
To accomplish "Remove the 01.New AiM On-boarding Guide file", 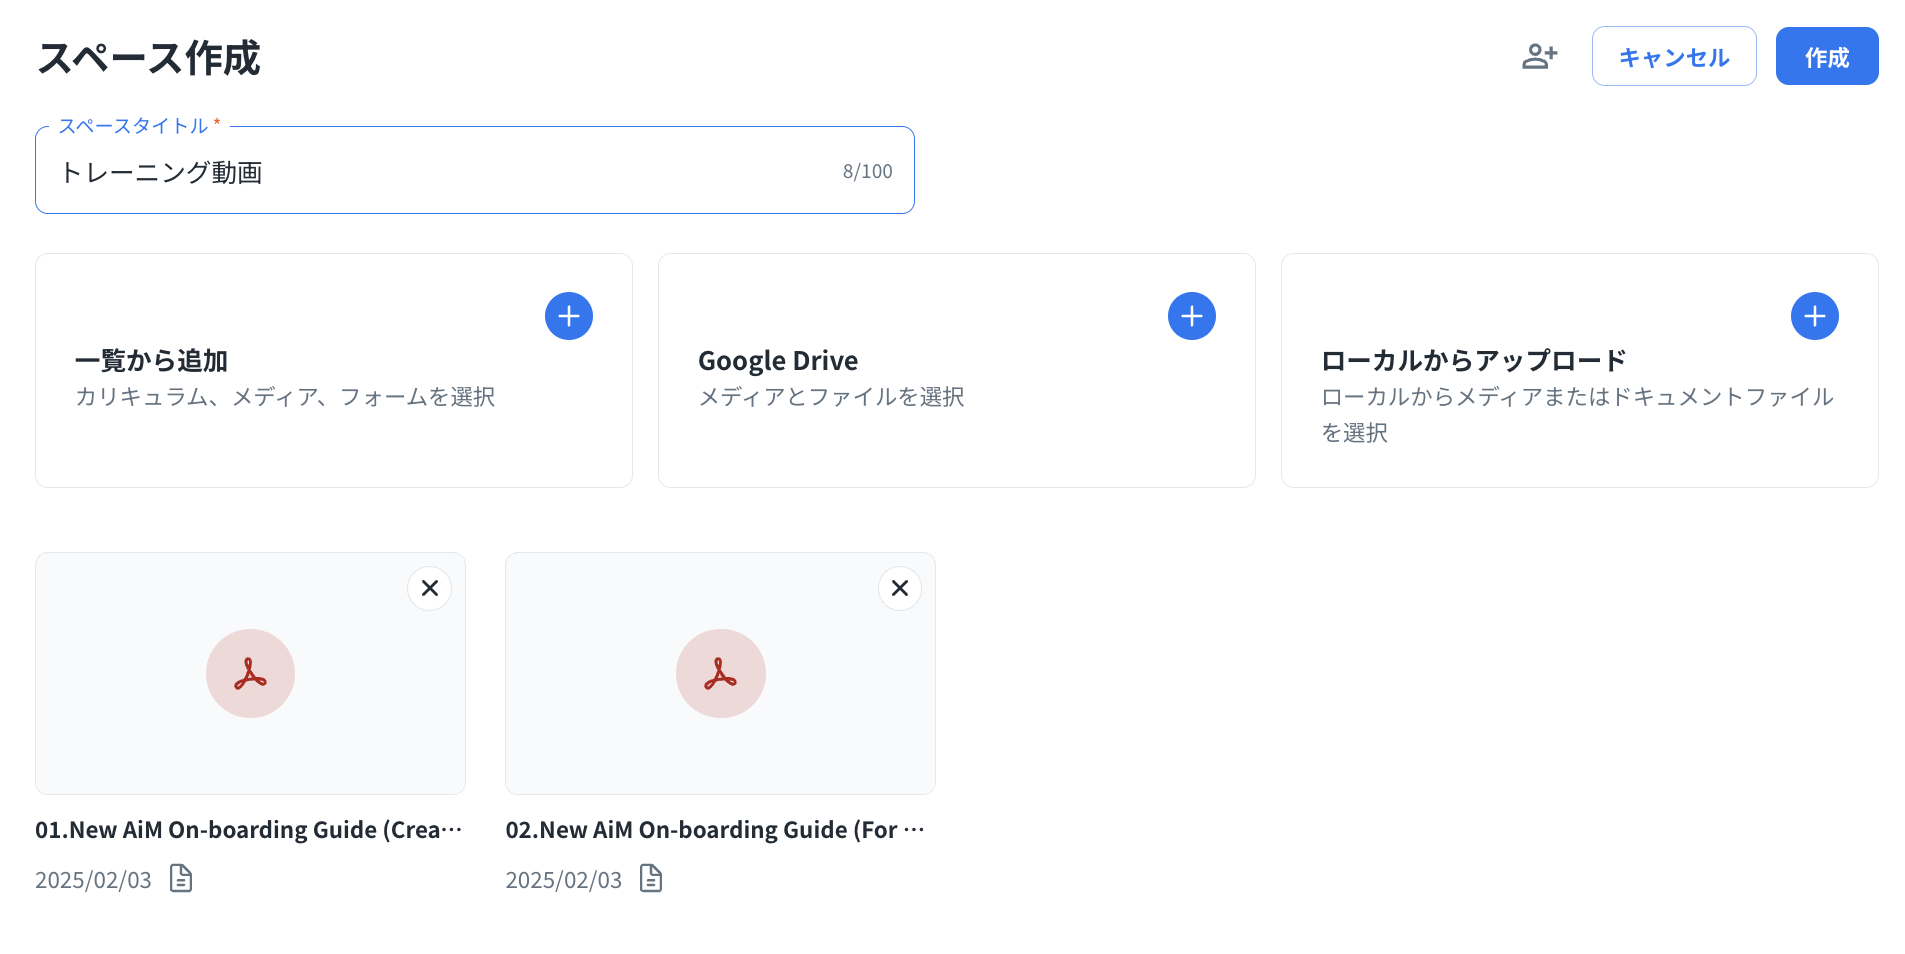I will (x=430, y=588).
